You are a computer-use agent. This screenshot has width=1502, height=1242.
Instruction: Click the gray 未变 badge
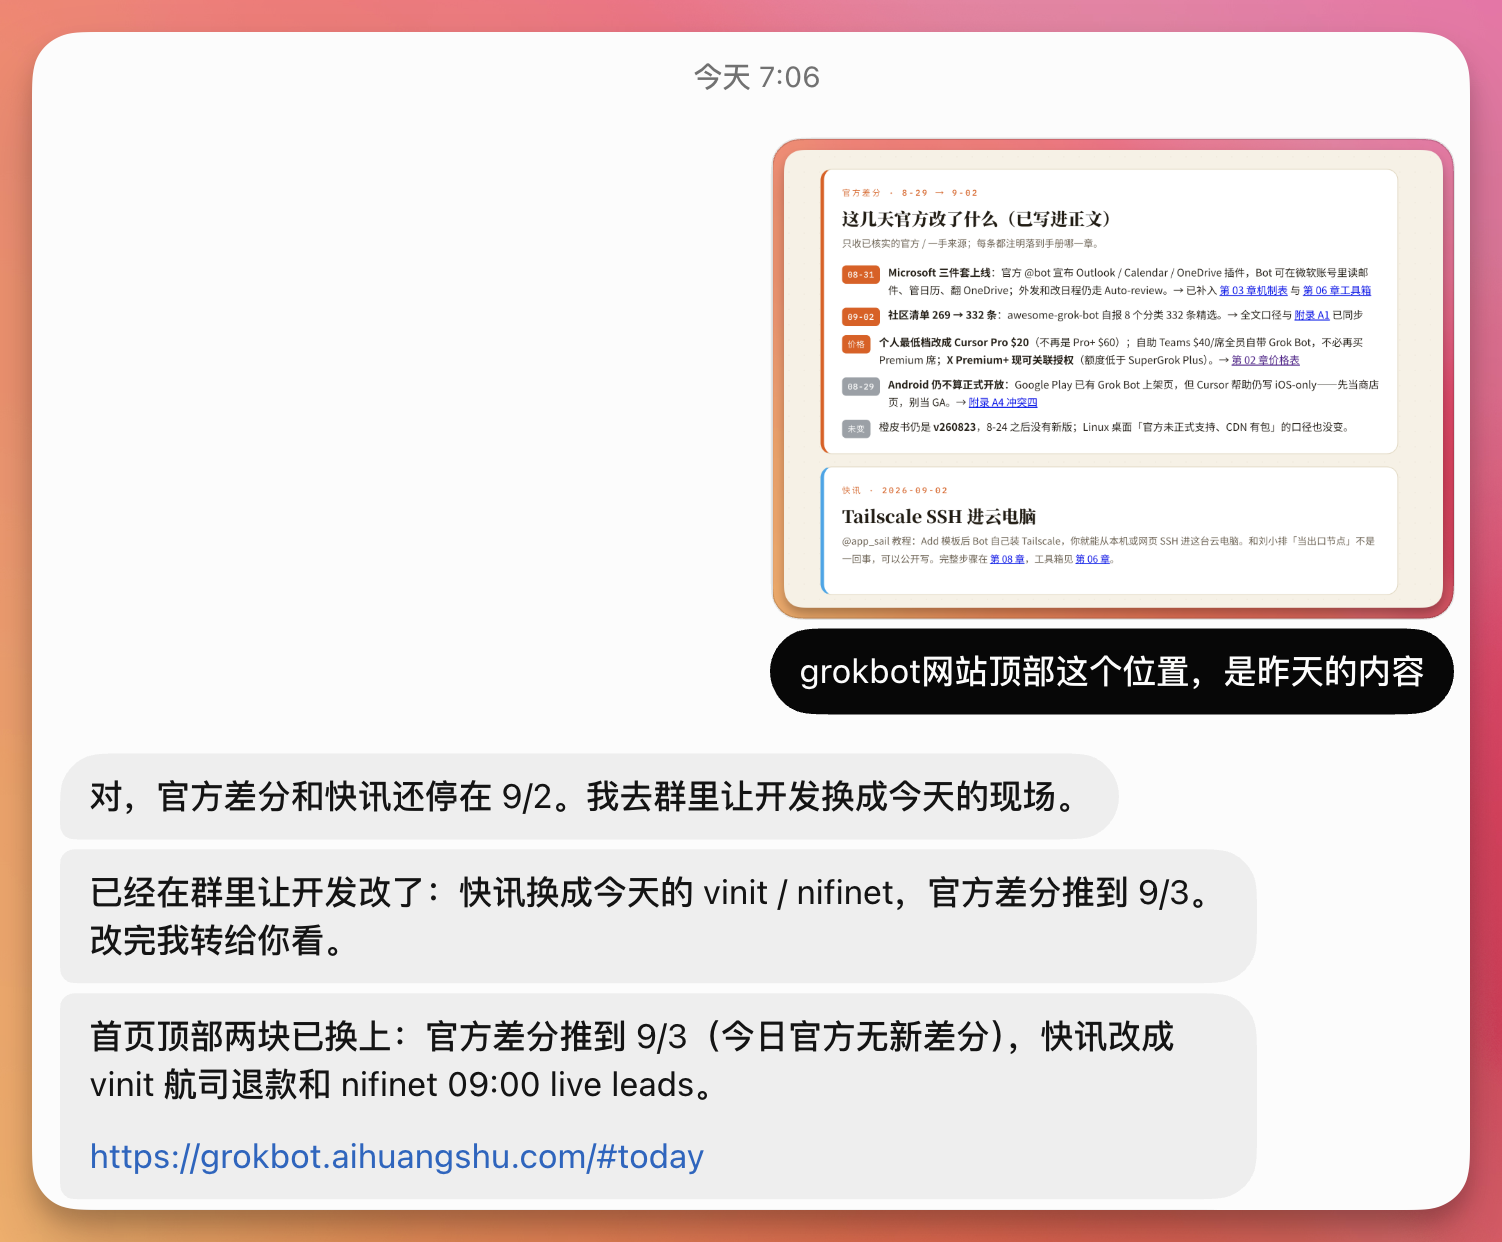856,429
